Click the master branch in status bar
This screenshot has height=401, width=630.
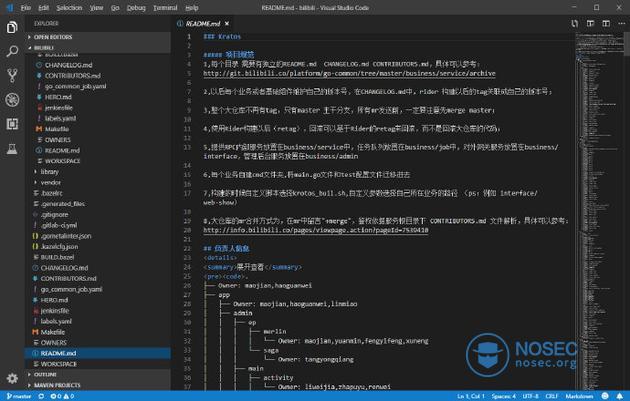pos(20,395)
